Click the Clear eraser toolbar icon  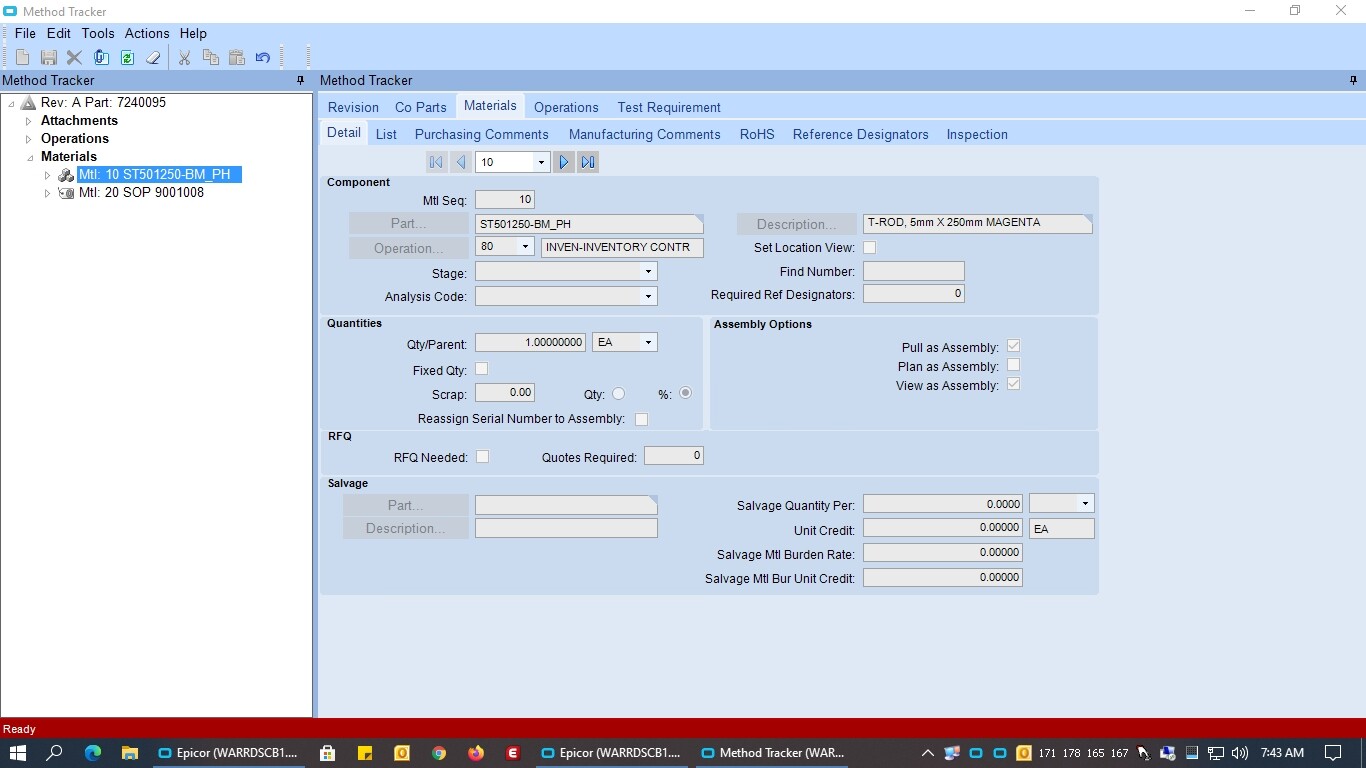(153, 57)
